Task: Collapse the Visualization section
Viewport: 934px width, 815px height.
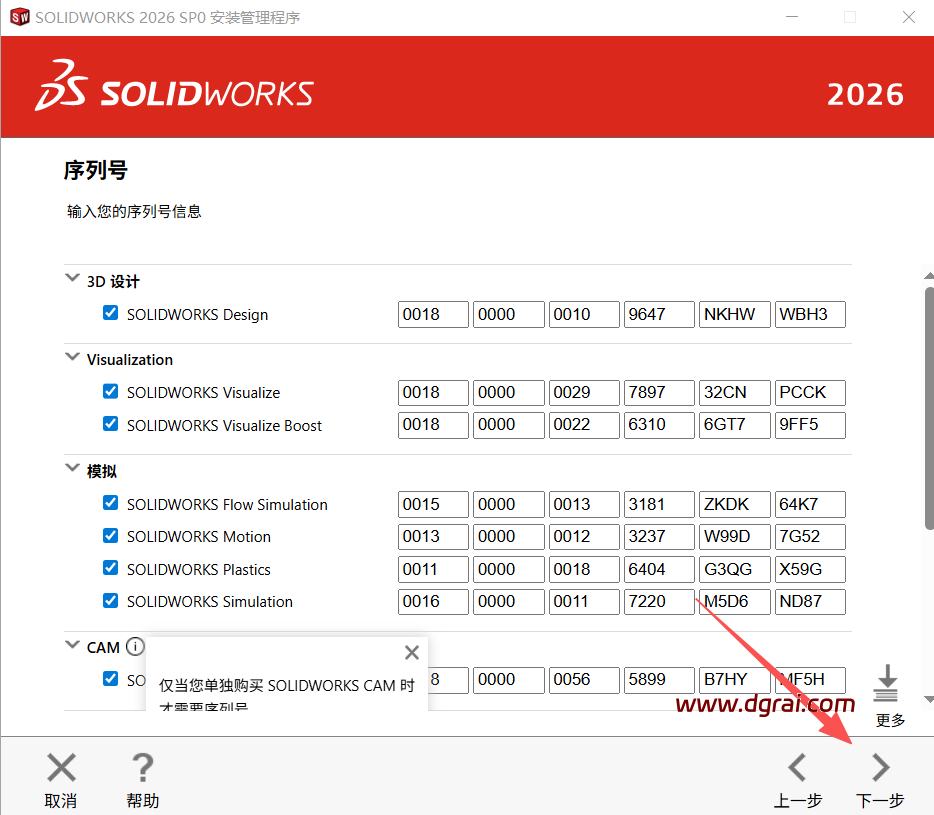Action: coord(72,358)
